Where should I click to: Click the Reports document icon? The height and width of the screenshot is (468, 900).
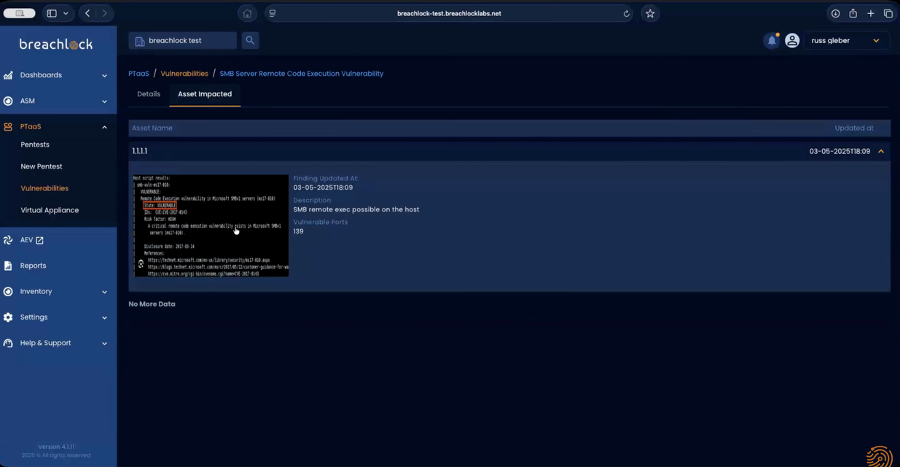(8, 266)
